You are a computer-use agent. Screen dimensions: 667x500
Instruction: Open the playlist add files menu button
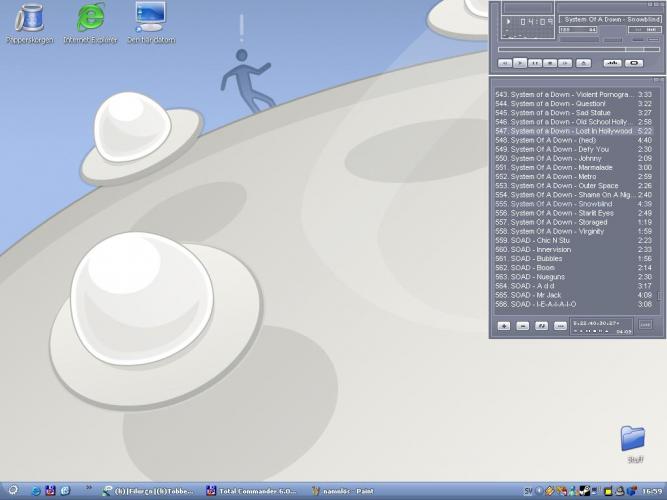pyautogui.click(x=504, y=325)
